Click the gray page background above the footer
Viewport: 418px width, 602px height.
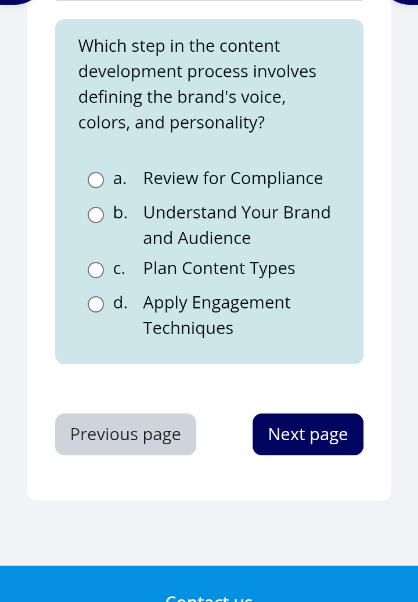click(x=209, y=534)
